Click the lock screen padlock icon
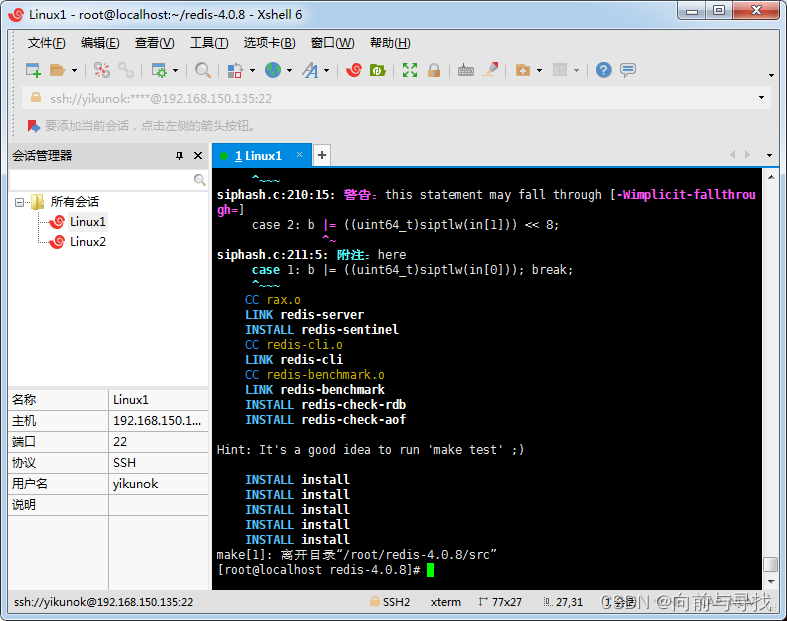Image resolution: width=787 pixels, height=621 pixels. click(x=434, y=70)
